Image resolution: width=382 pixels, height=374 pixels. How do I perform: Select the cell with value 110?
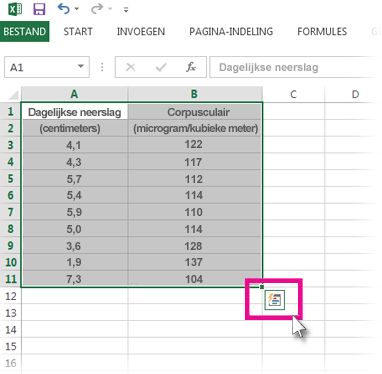point(195,212)
